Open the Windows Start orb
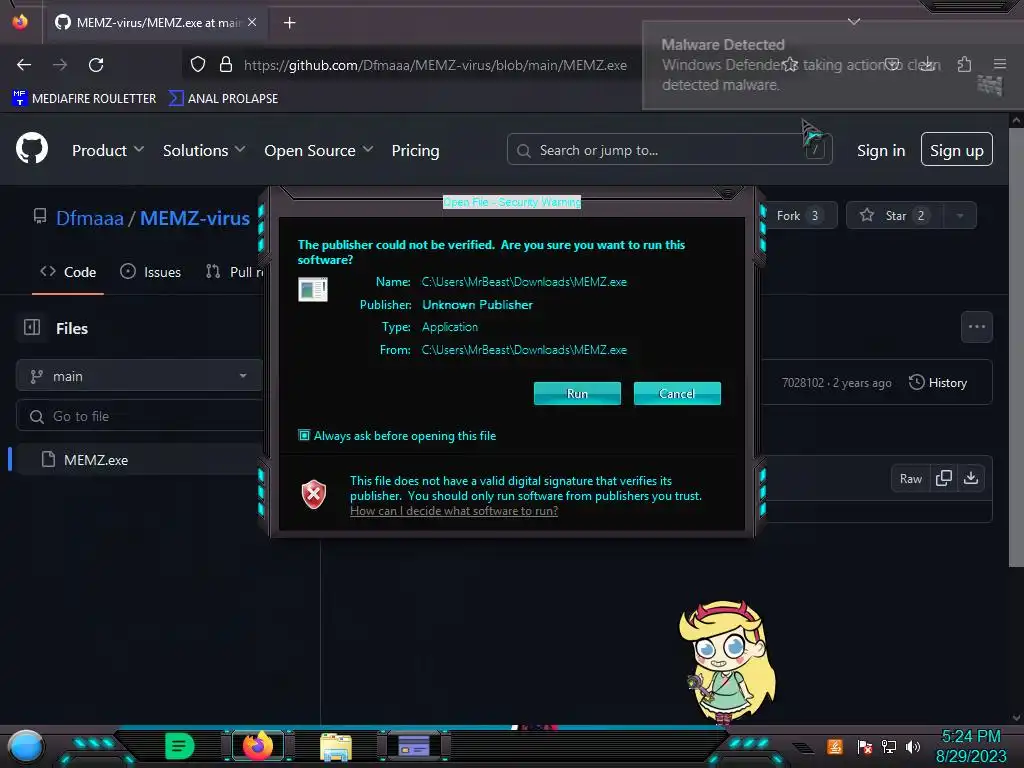The width and height of the screenshot is (1024, 768). (x=25, y=746)
